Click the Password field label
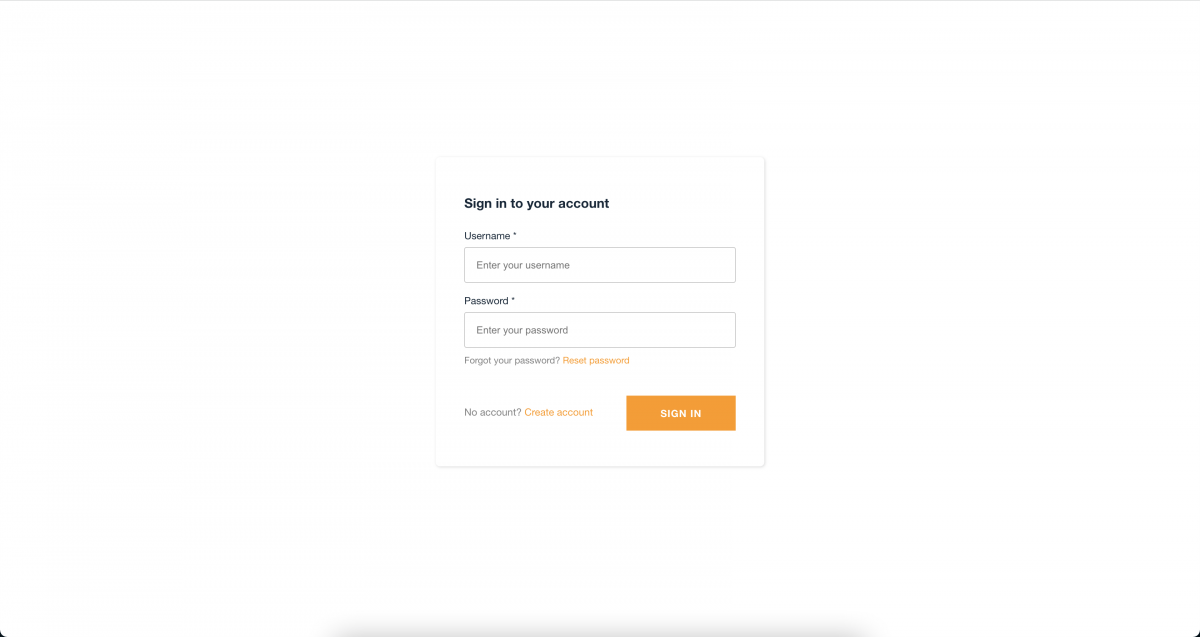The width and height of the screenshot is (1200, 637). 486,301
